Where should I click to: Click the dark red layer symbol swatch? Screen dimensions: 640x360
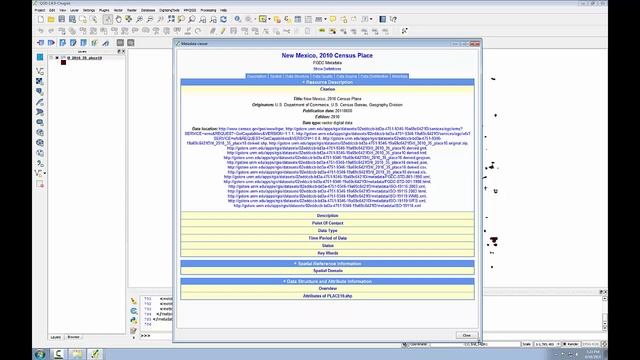click(x=63, y=62)
